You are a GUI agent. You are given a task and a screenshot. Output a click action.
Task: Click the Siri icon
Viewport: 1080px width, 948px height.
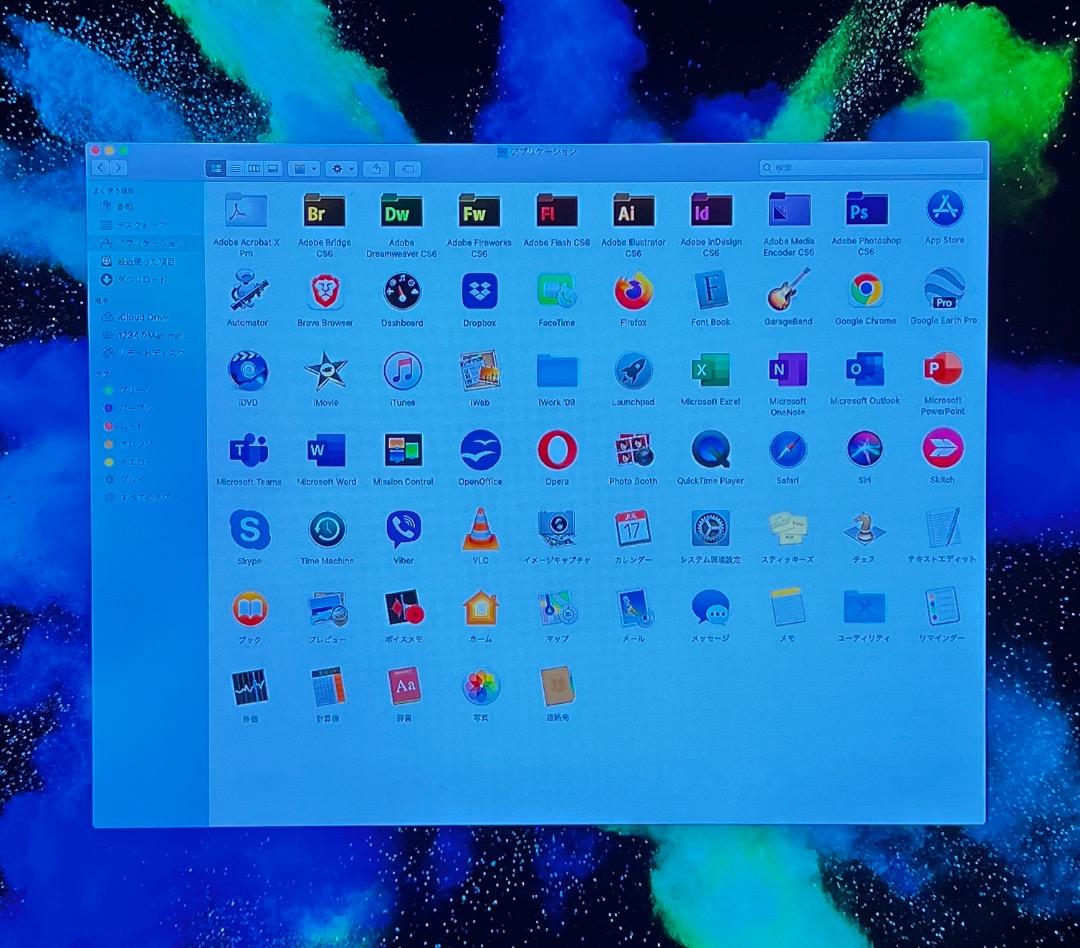tap(865, 449)
